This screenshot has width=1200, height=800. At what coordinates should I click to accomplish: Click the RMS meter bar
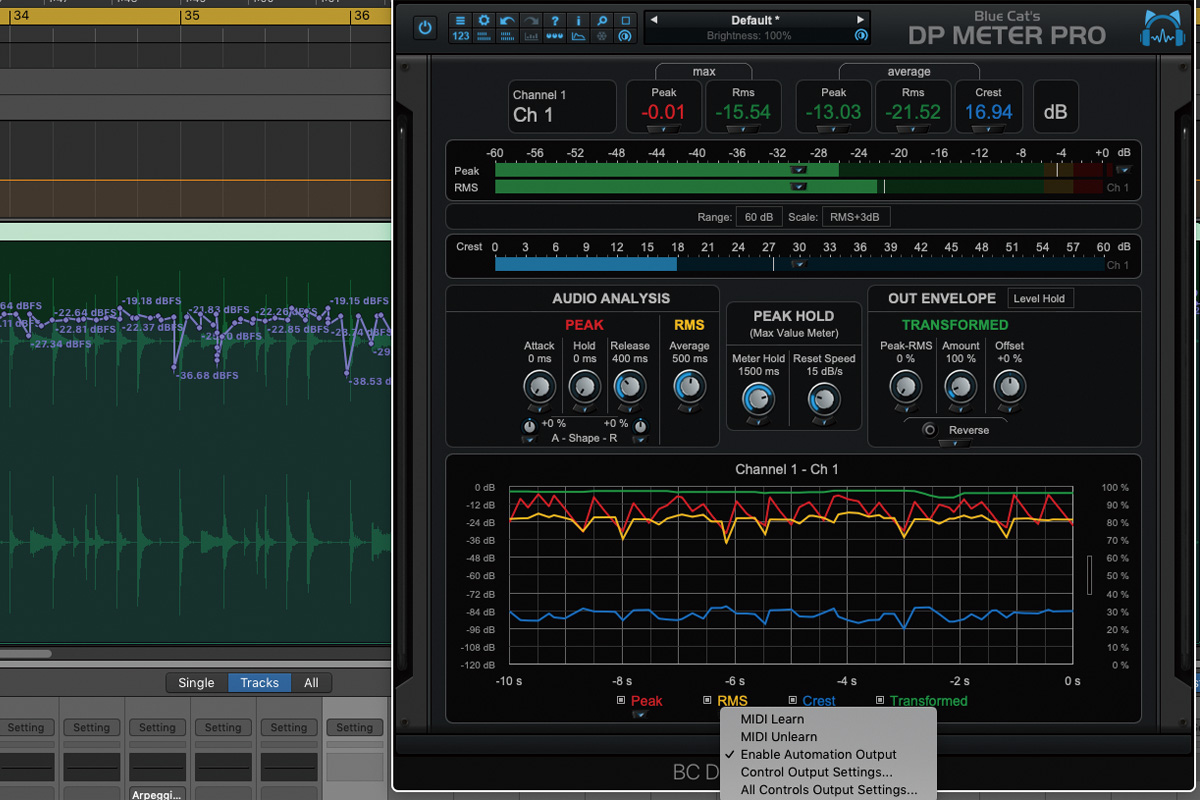point(798,187)
